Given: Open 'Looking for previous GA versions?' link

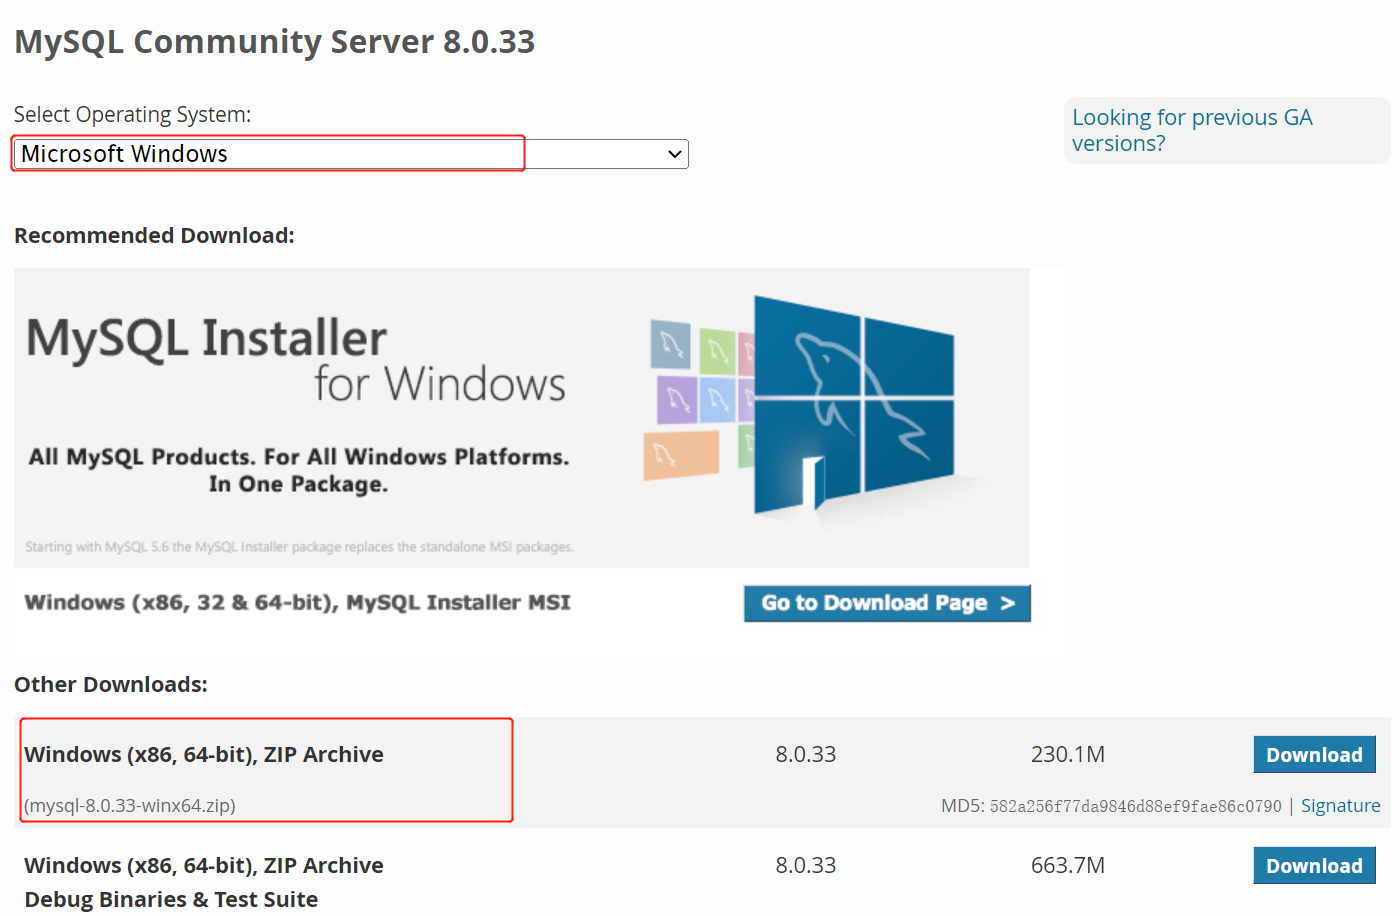Looking at the screenshot, I should tap(1192, 130).
